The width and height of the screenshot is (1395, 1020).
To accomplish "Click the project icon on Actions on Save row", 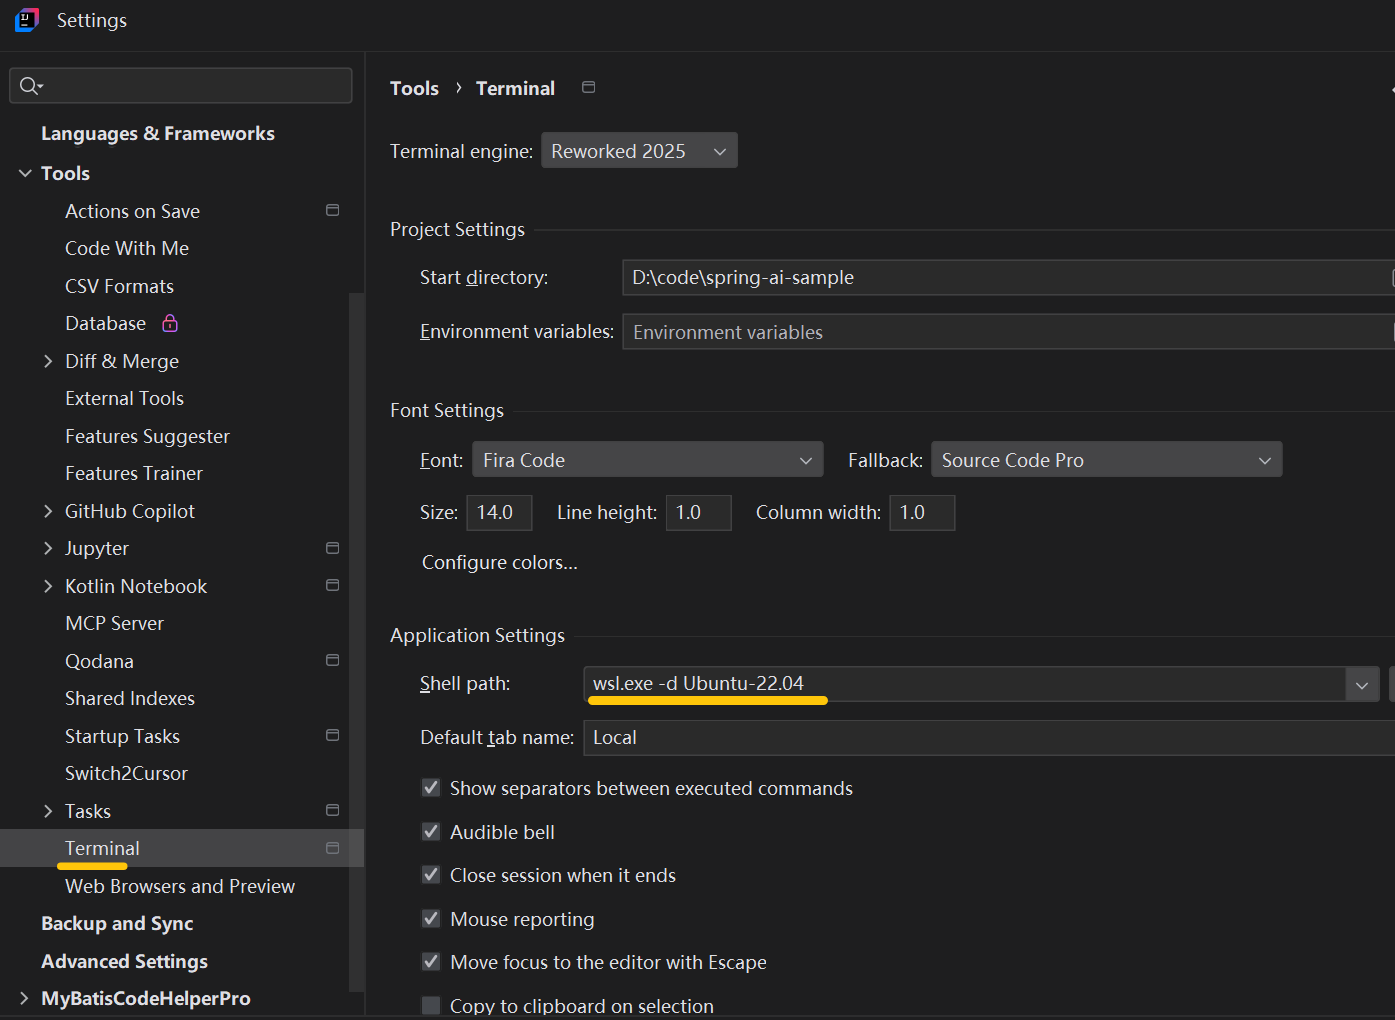I will click(333, 210).
